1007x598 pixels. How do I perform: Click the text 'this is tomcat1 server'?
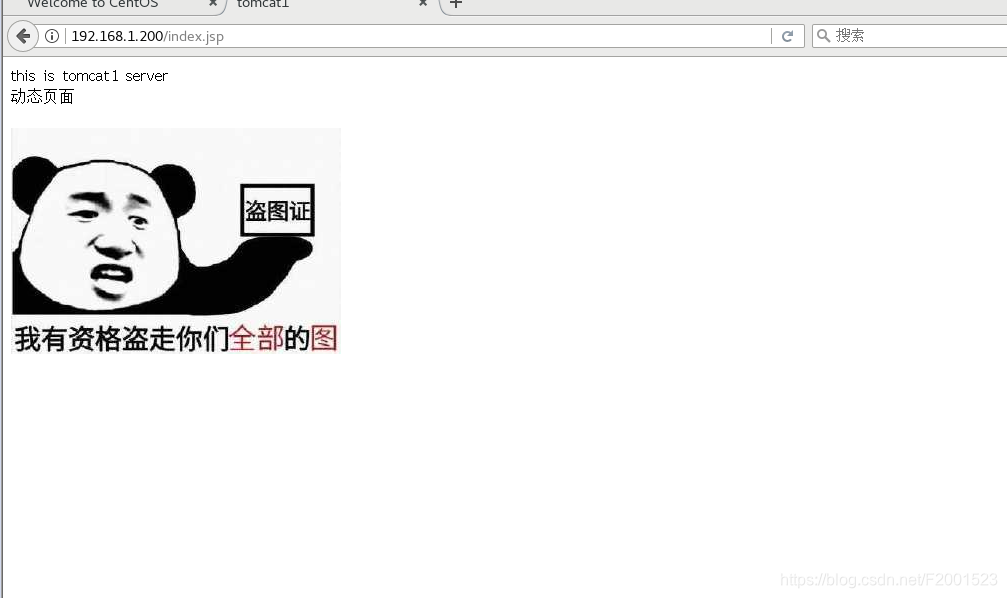coord(89,76)
